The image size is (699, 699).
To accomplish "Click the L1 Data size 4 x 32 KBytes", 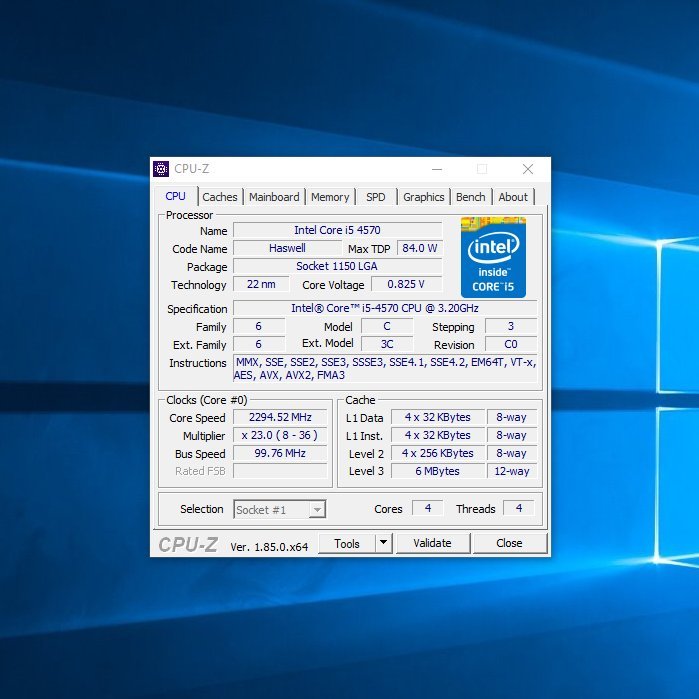I will 438,417.
